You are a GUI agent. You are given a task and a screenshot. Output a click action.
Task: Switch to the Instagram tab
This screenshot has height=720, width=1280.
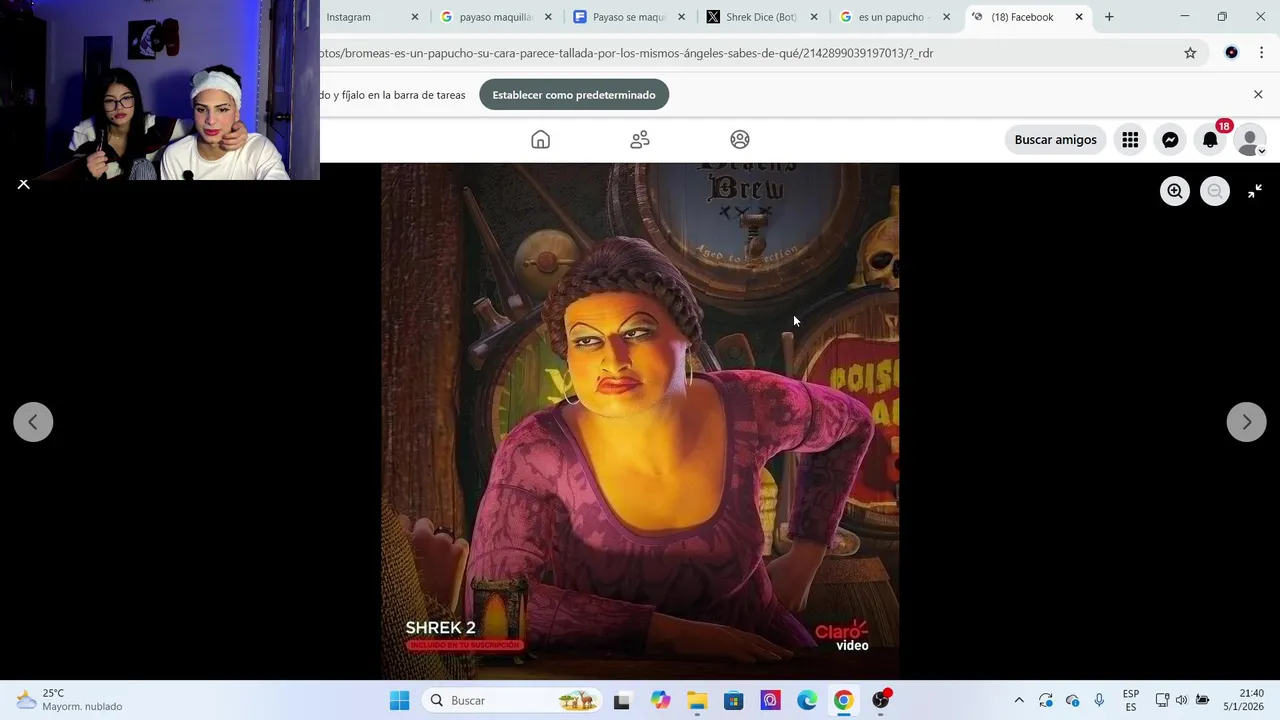pos(348,17)
